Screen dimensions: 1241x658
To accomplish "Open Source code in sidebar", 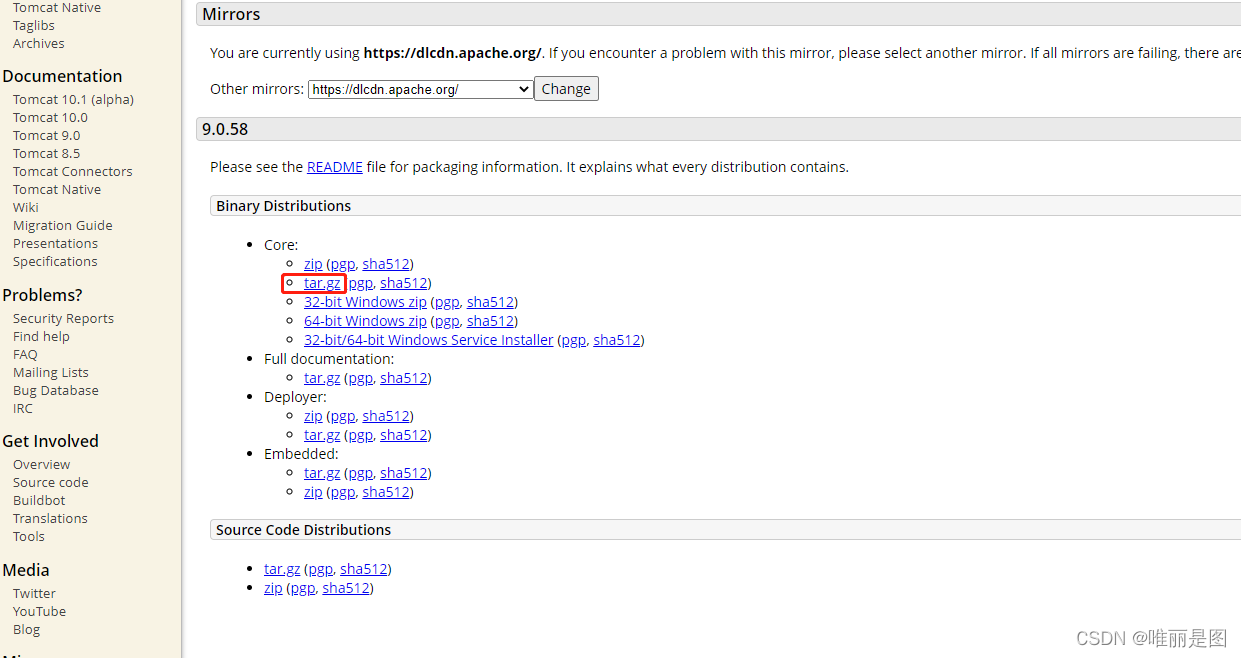I will click(51, 483).
